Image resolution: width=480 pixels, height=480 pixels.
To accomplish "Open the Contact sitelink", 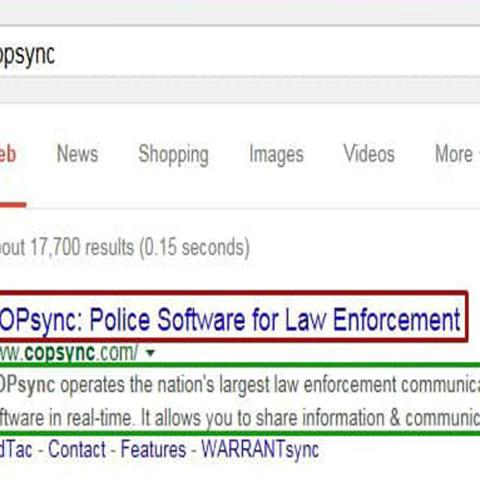I will (x=77, y=449).
